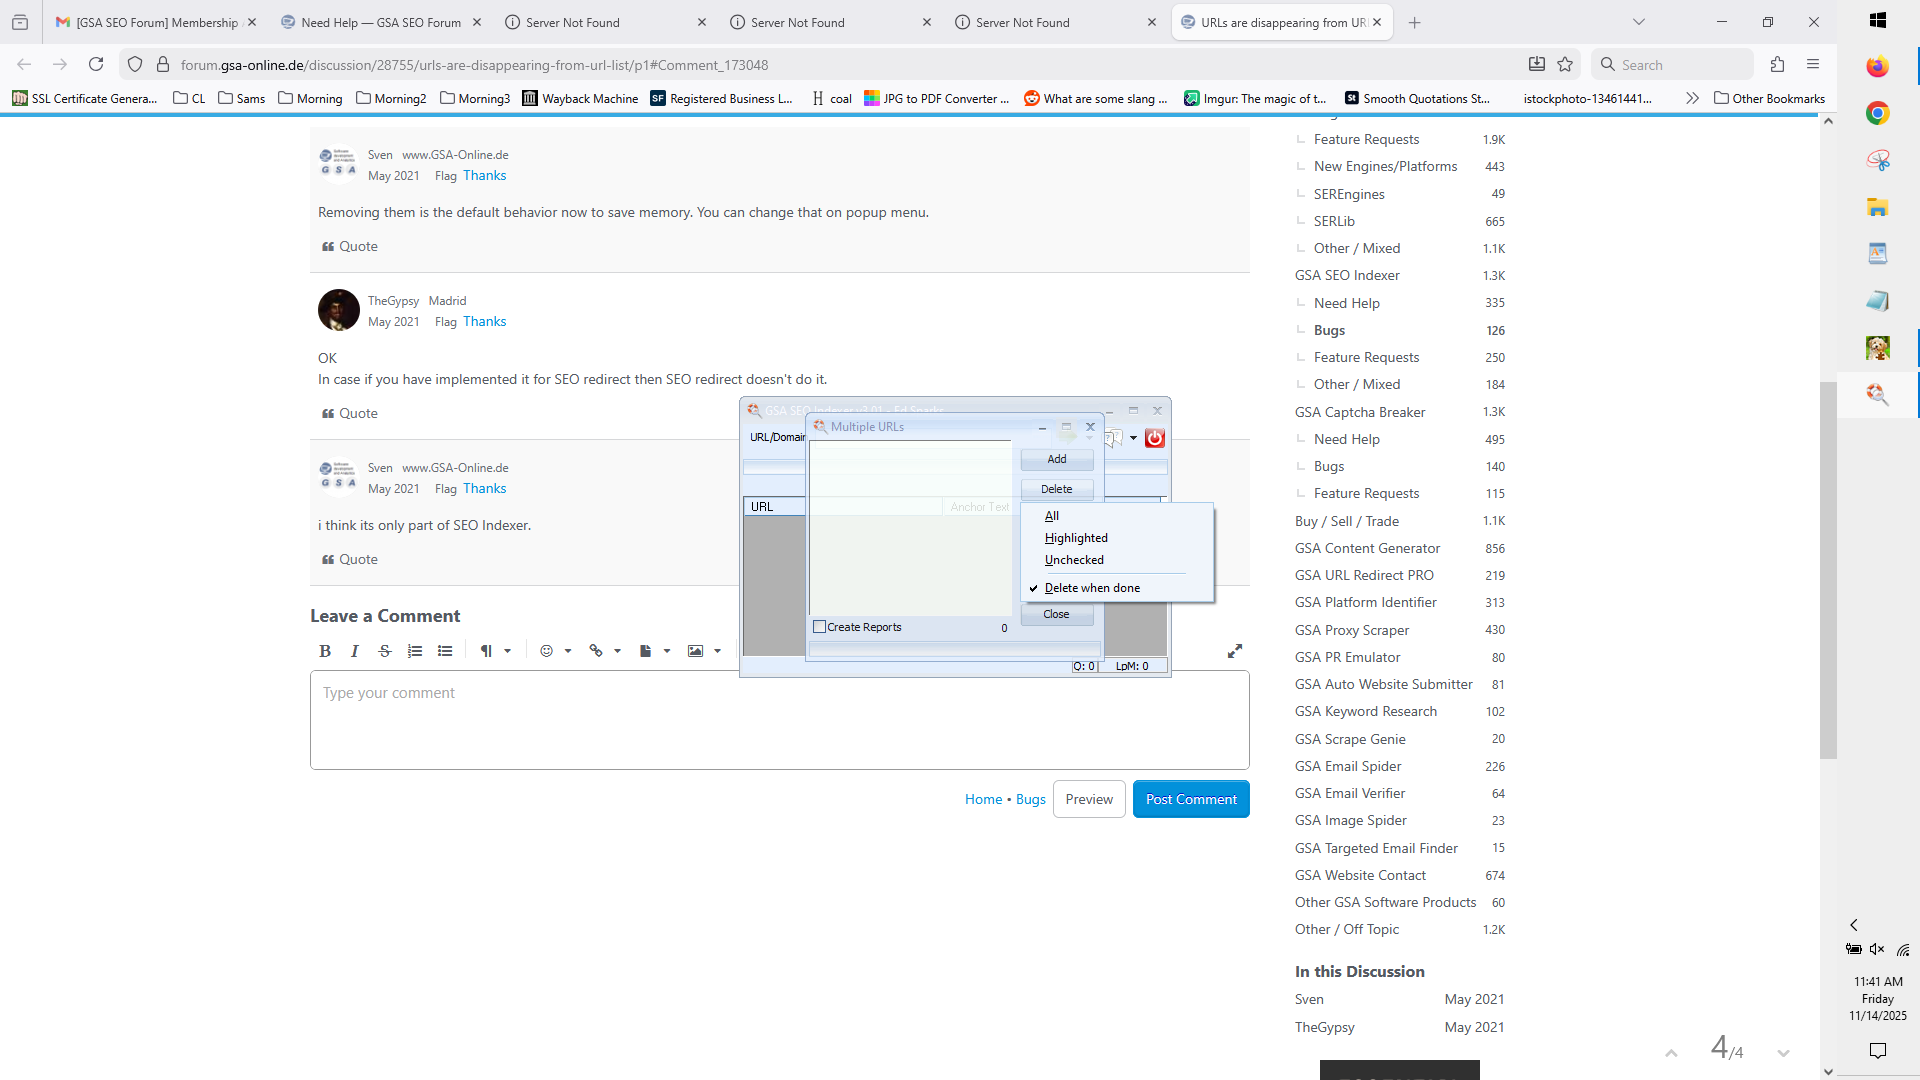The height and width of the screenshot is (1080, 1920).
Task: Bookmark this page with star icon
Action: click(x=1565, y=65)
